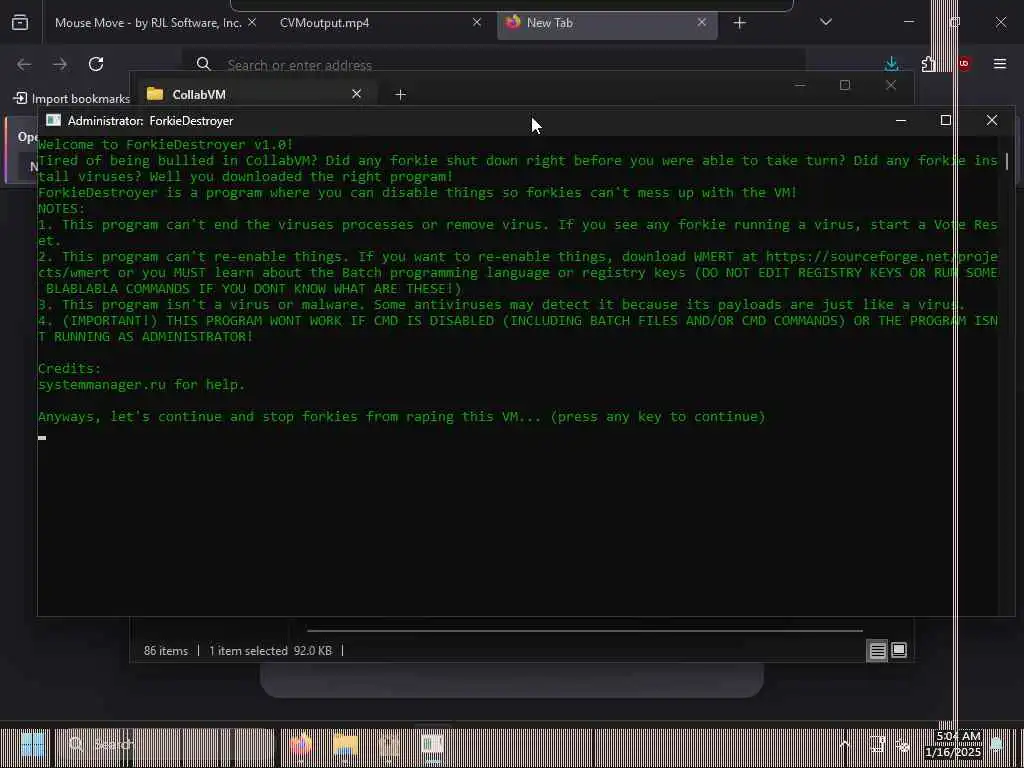Close the ForkieDestroyer console window
The height and width of the screenshot is (768, 1024).
click(x=991, y=121)
